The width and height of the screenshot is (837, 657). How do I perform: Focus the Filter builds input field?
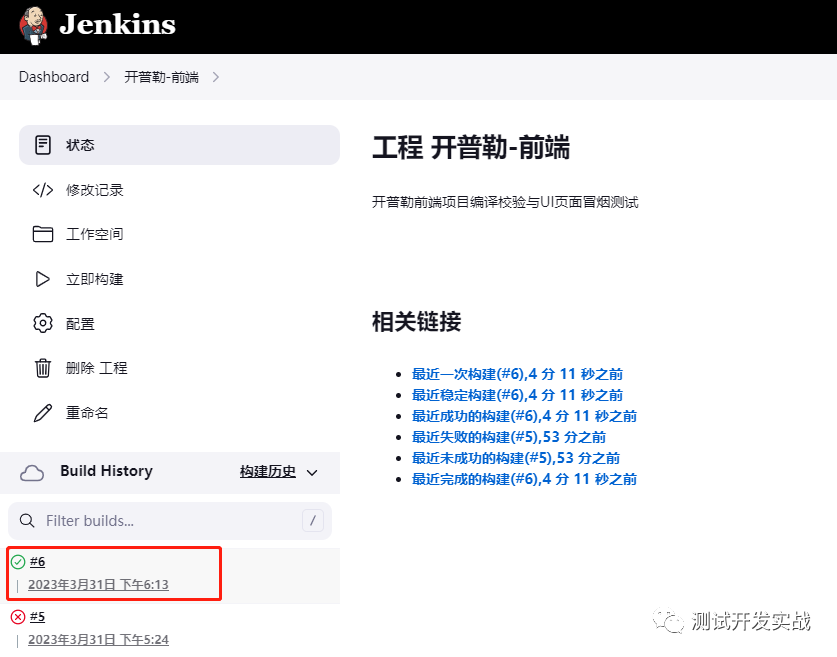pos(170,521)
